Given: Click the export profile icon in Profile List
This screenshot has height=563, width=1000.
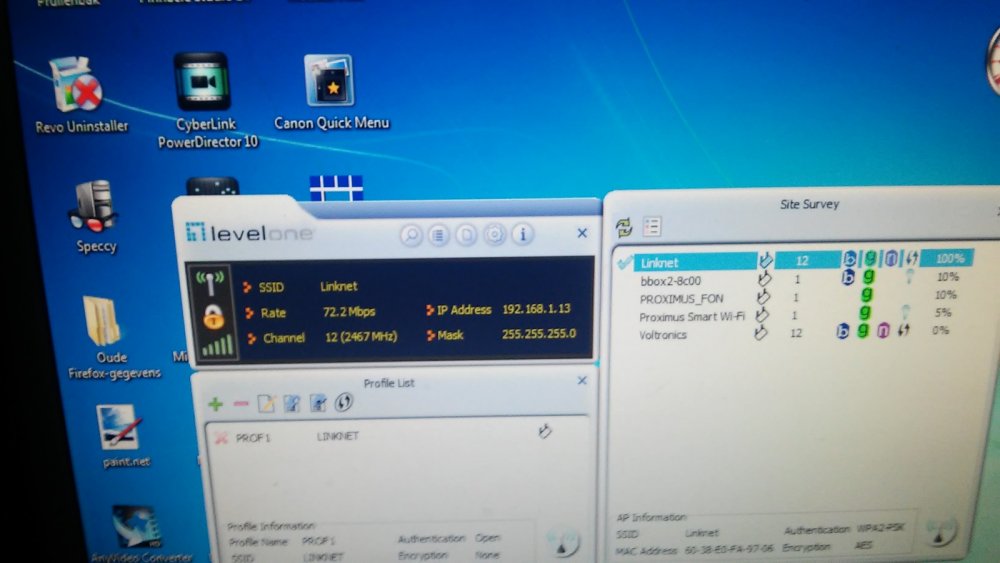Looking at the screenshot, I should 318,403.
